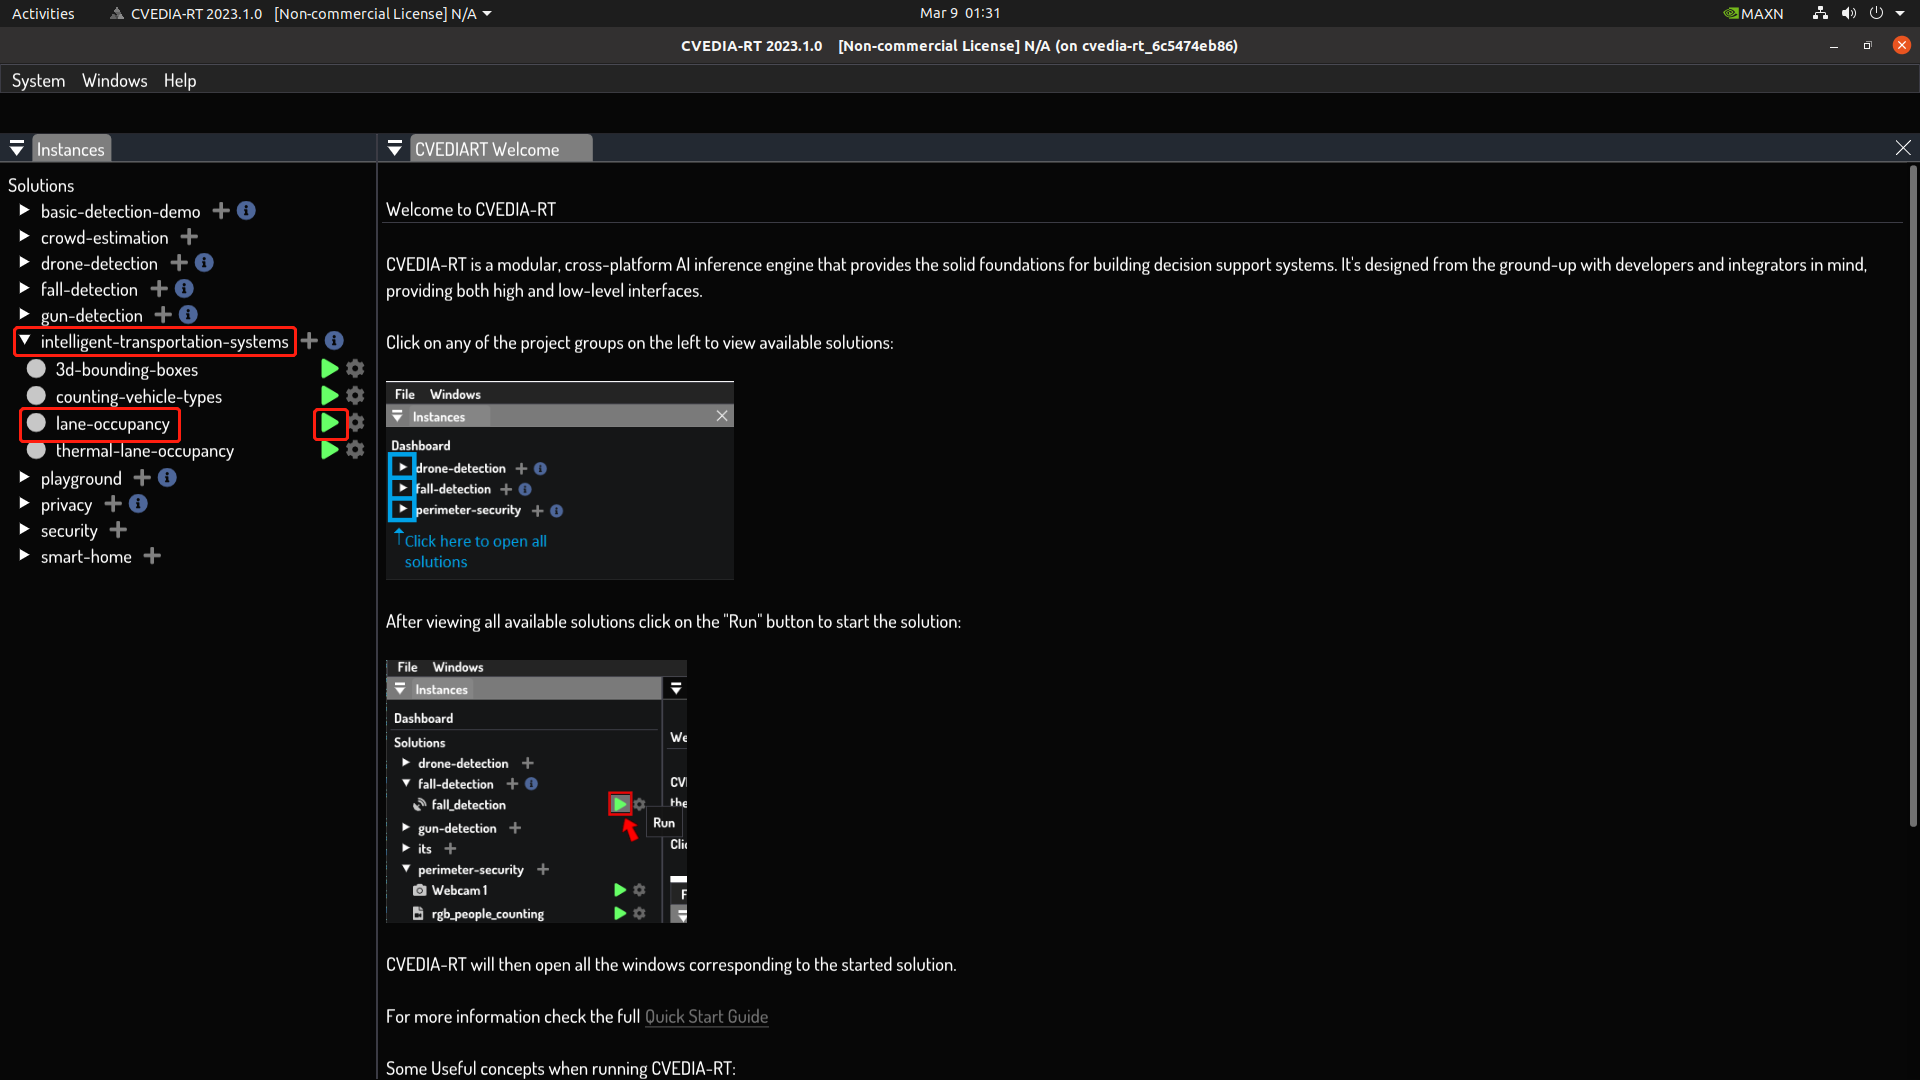Start the lane-occupancy instance
Screen dimensions: 1920x1080
329,423
